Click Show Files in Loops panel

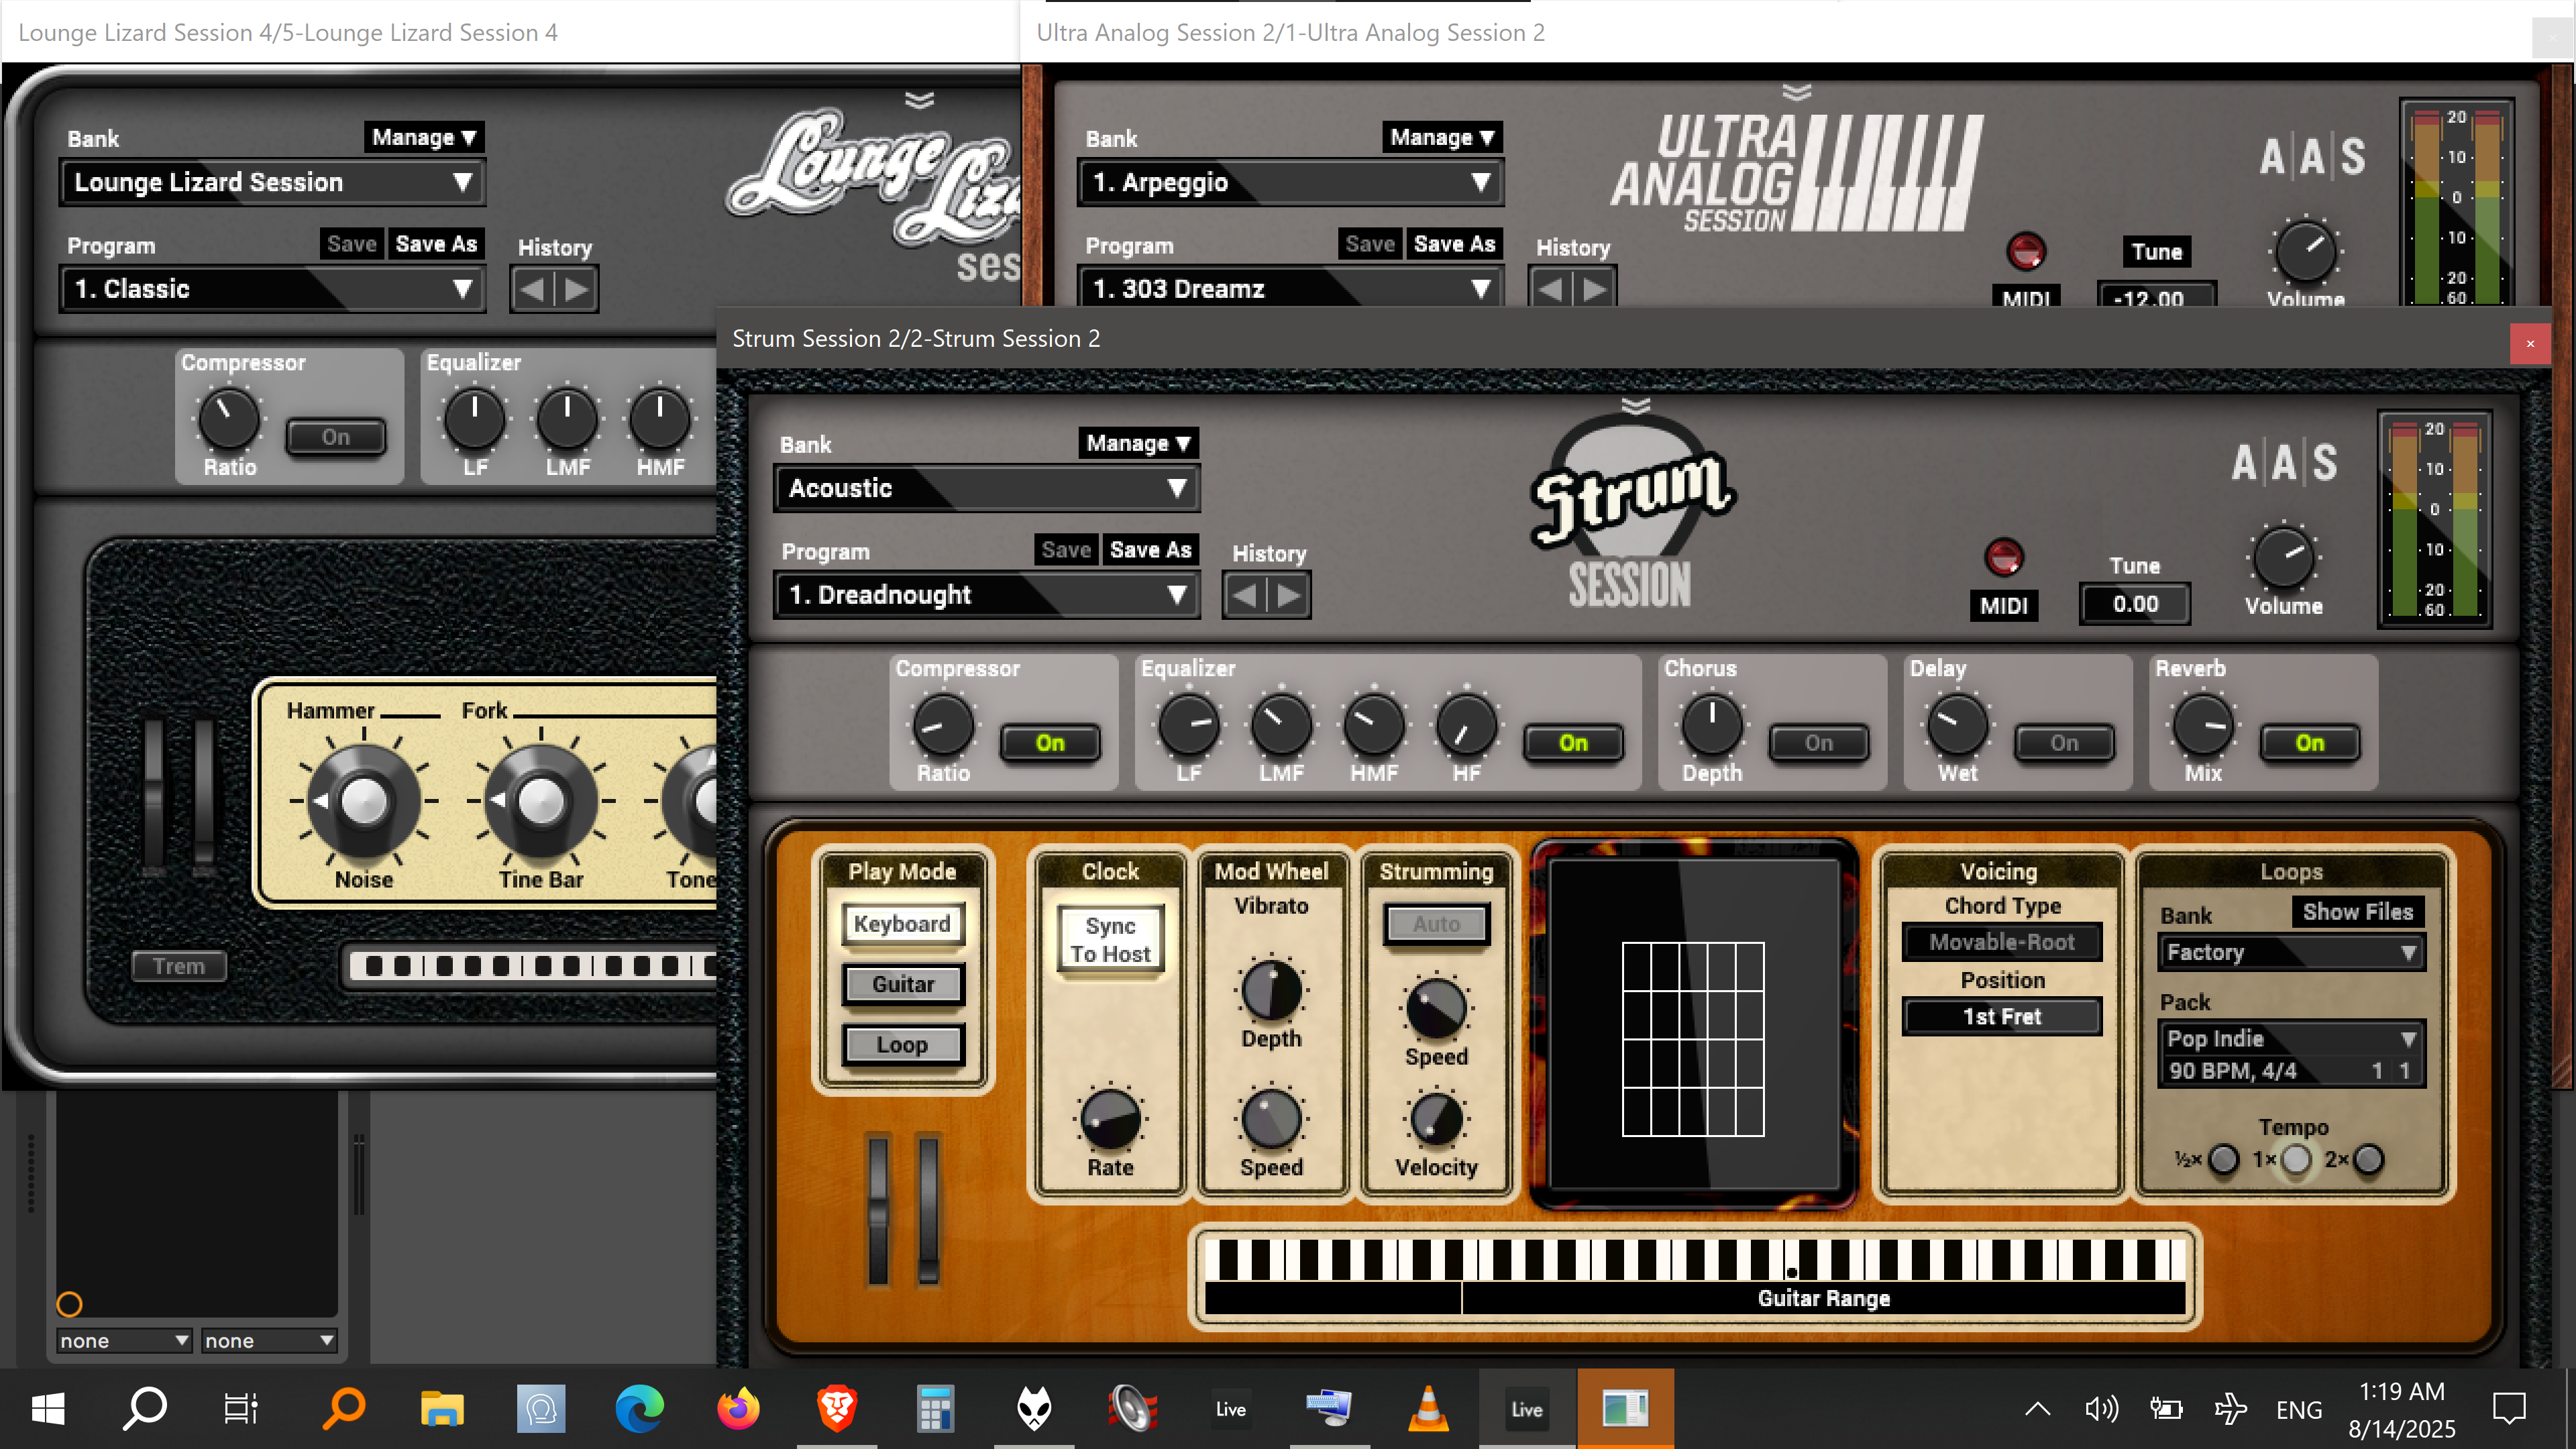(x=2358, y=912)
